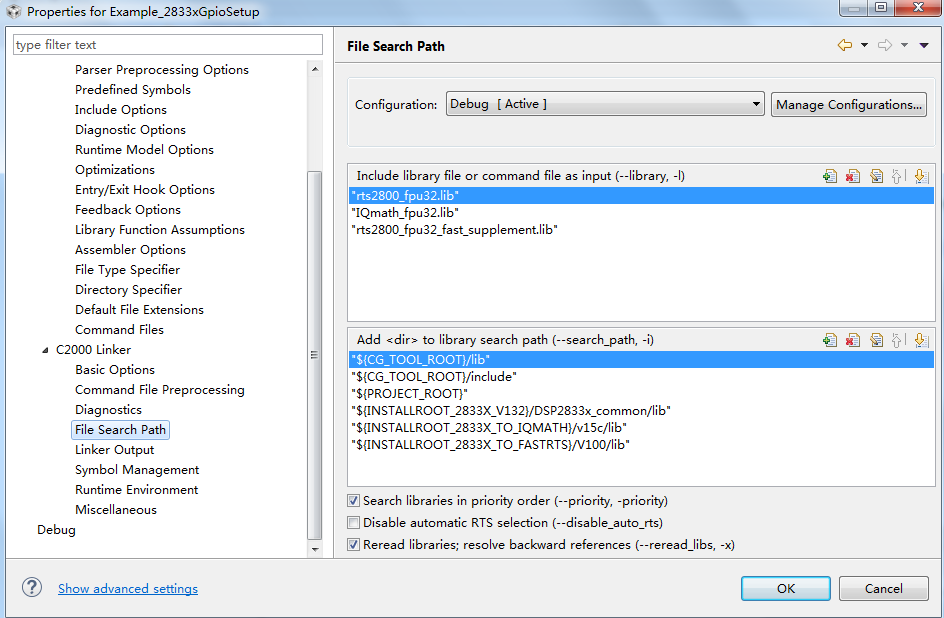
Task: Delete selected directory in --search_path list
Action: (852, 341)
